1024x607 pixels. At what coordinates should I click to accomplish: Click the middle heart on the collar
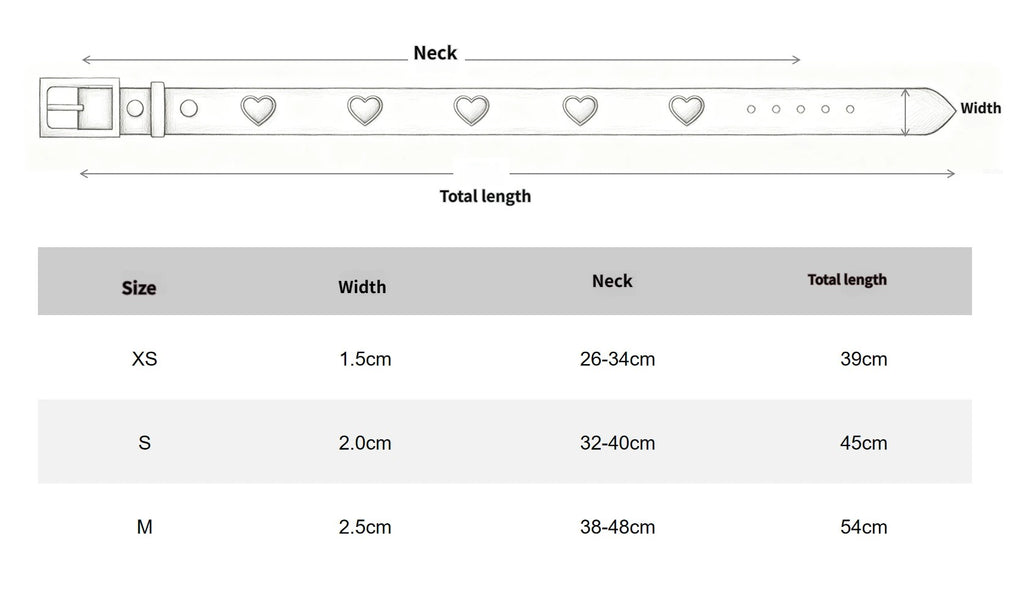472,110
